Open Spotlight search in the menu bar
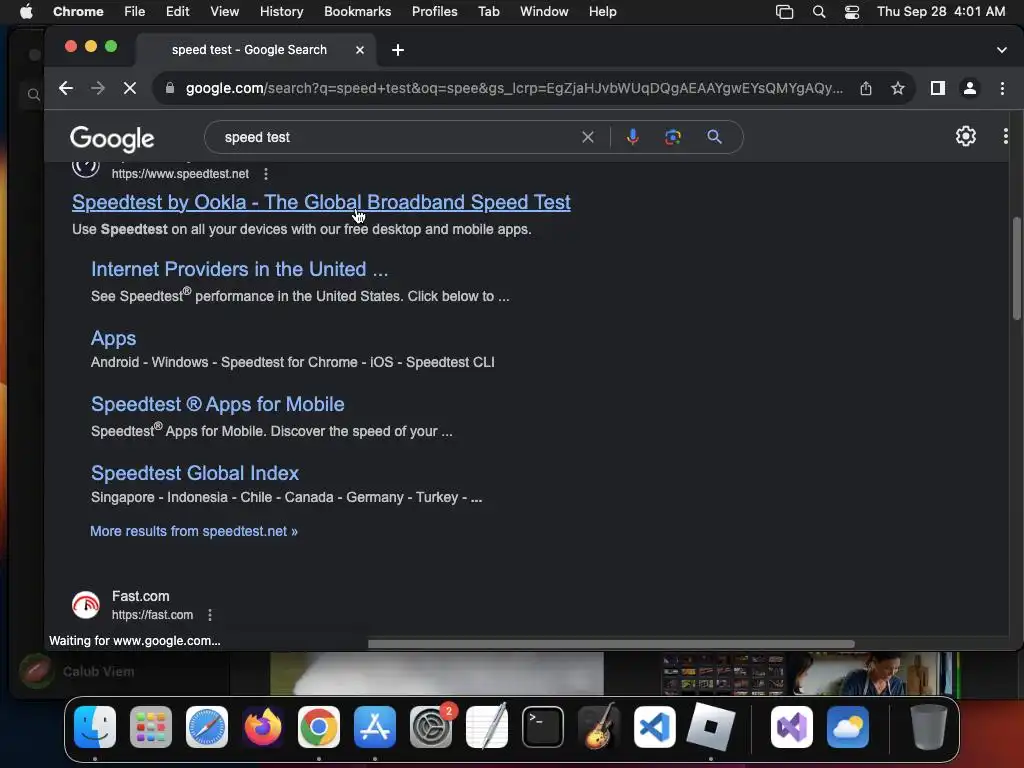Viewport: 1024px width, 768px height. pyautogui.click(x=818, y=11)
